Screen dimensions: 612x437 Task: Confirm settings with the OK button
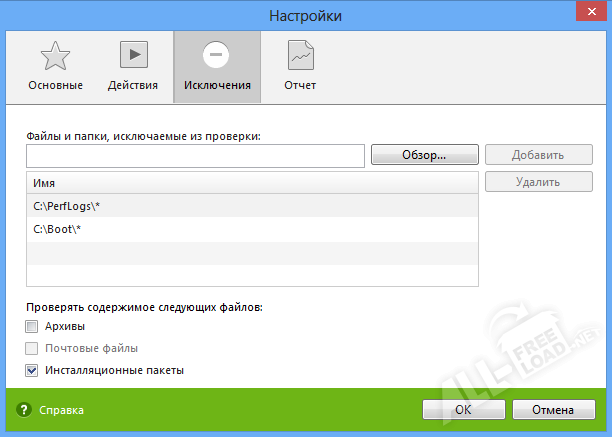[x=463, y=410]
